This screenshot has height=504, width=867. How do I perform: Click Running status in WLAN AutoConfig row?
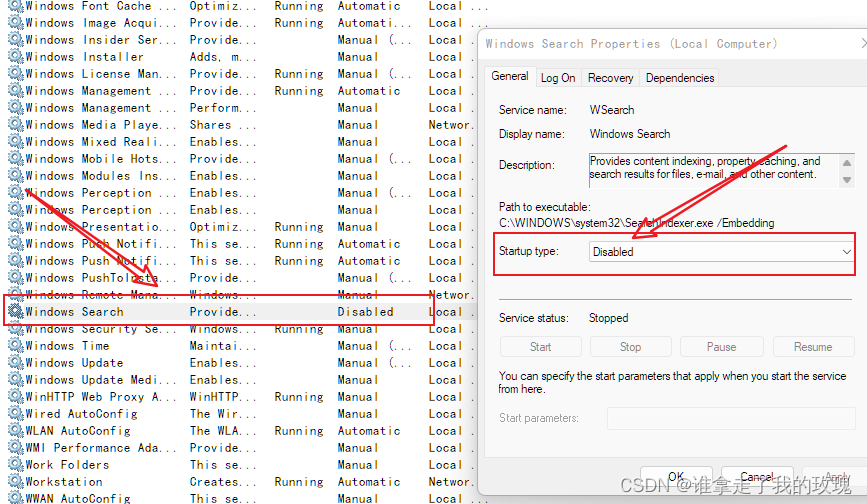pos(299,431)
